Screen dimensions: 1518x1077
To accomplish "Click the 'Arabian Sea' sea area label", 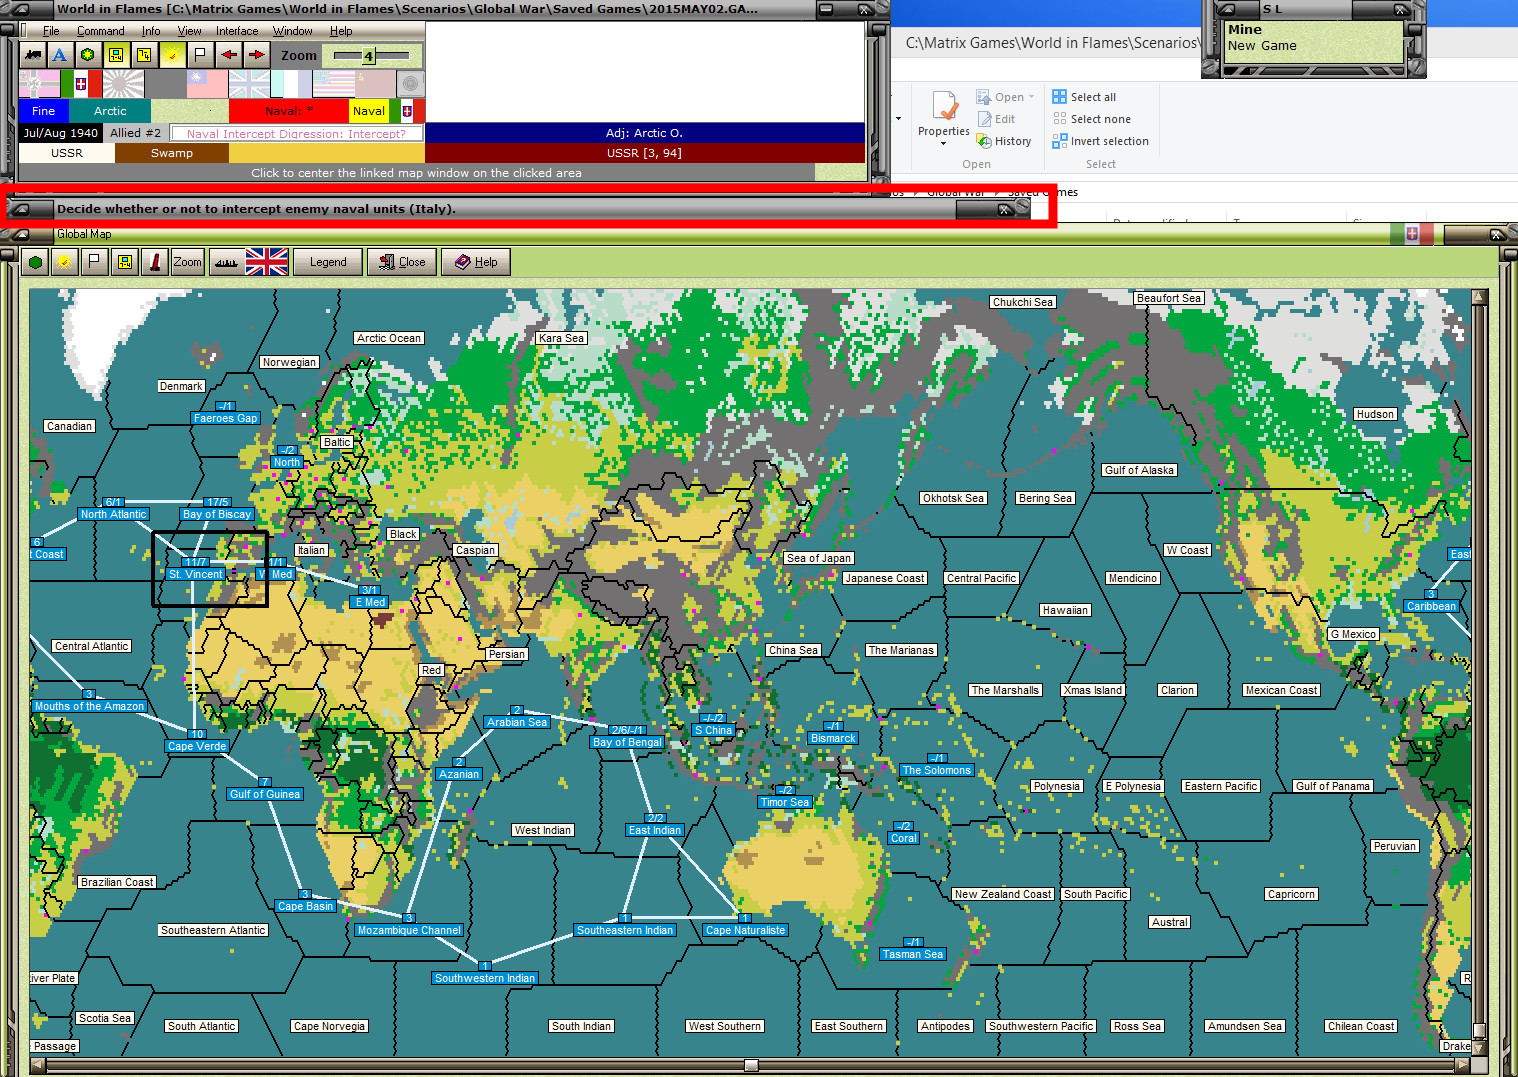I will click(x=517, y=722).
